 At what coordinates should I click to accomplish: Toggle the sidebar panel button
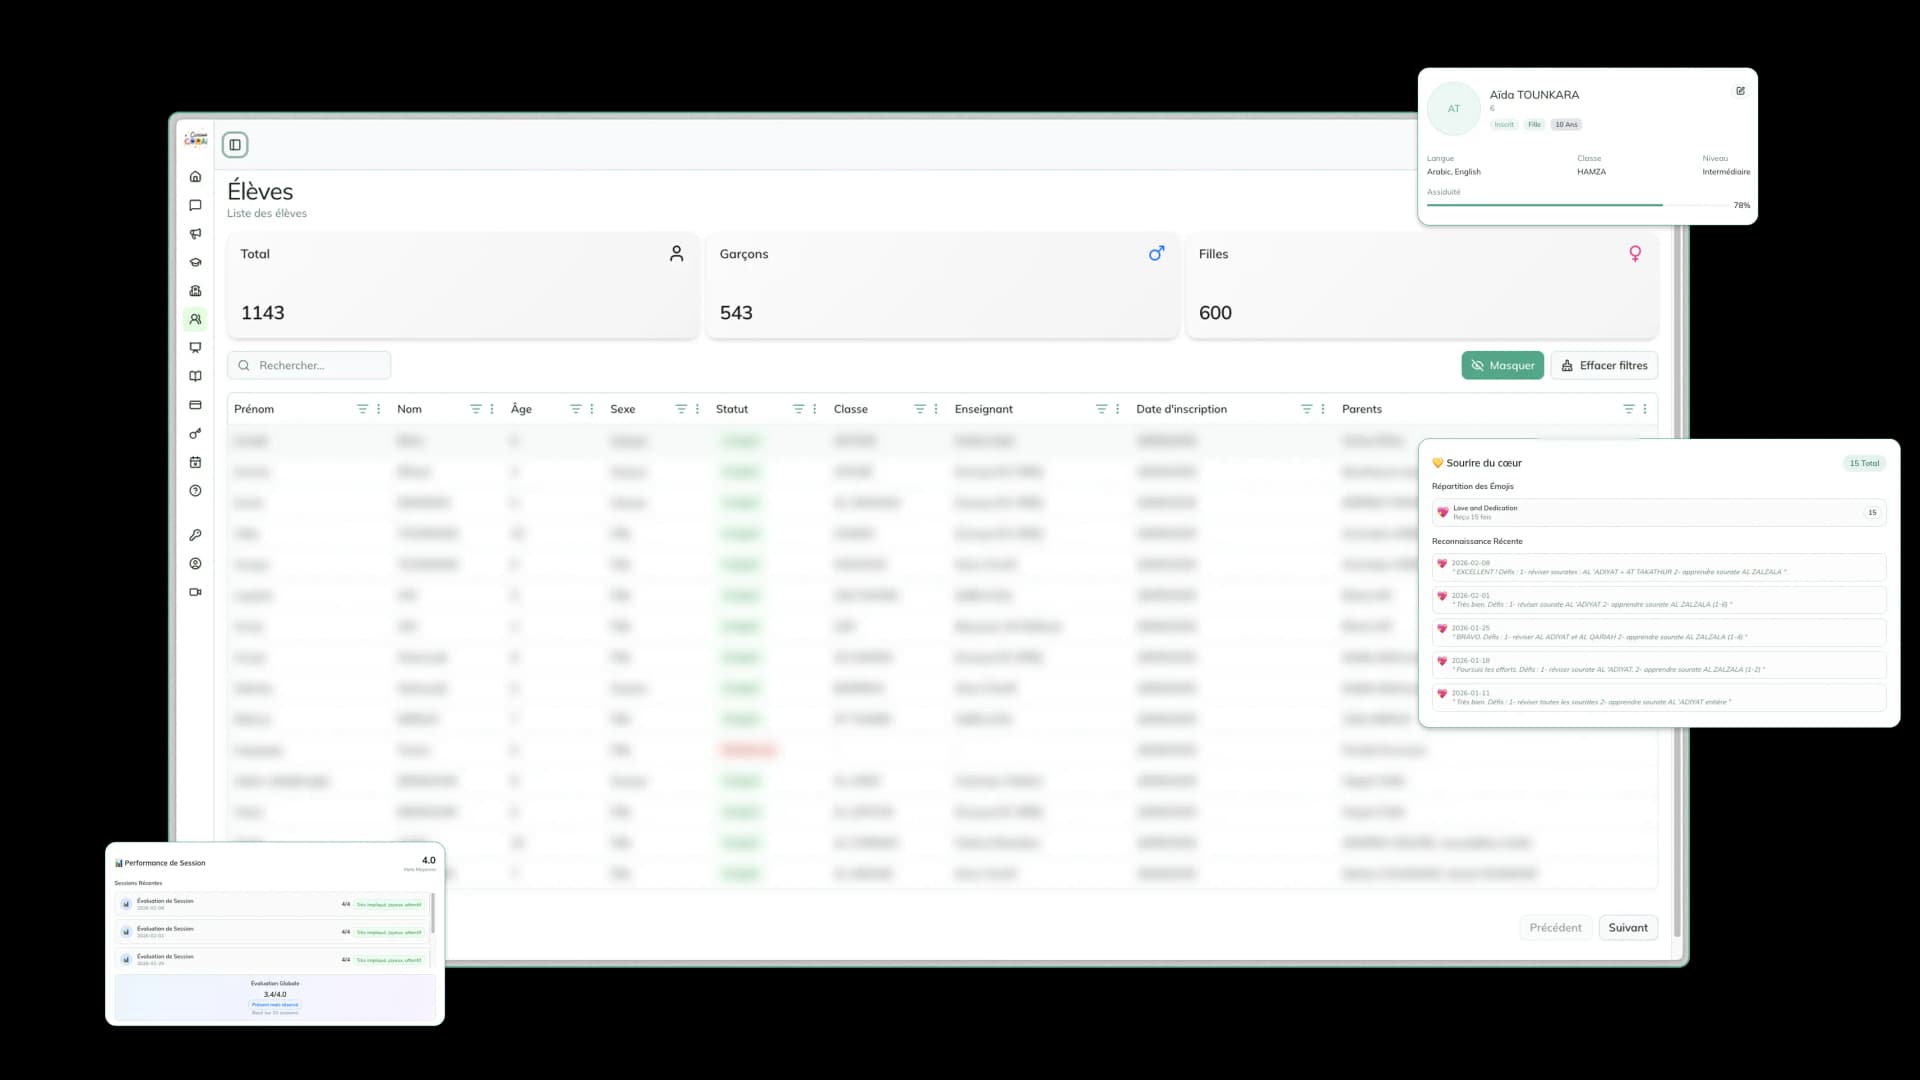click(x=235, y=145)
